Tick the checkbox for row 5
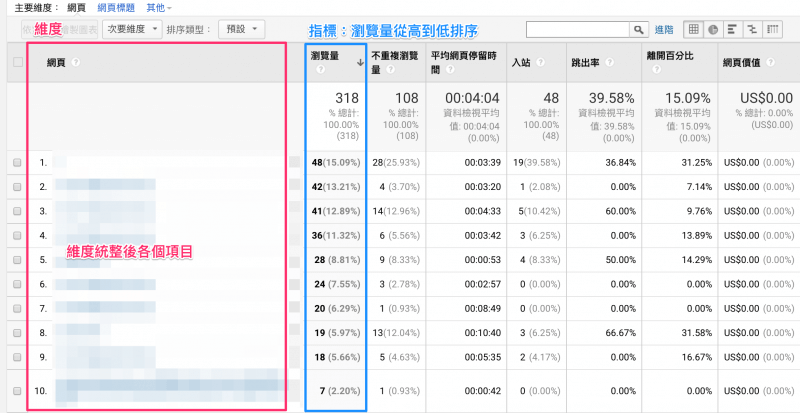The image size is (800, 413). click(16, 260)
